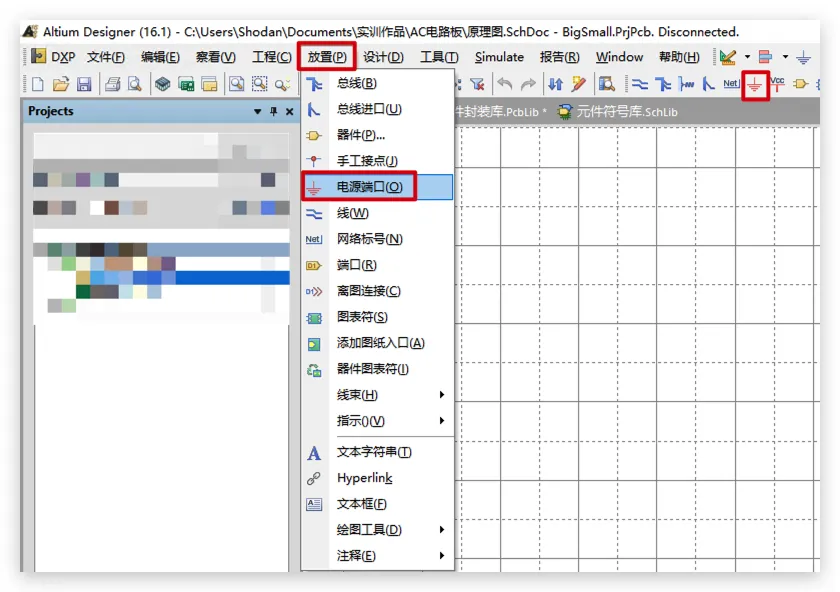Undo the last action with arrow icon
Viewport: 840px width, 592px height.
(505, 84)
